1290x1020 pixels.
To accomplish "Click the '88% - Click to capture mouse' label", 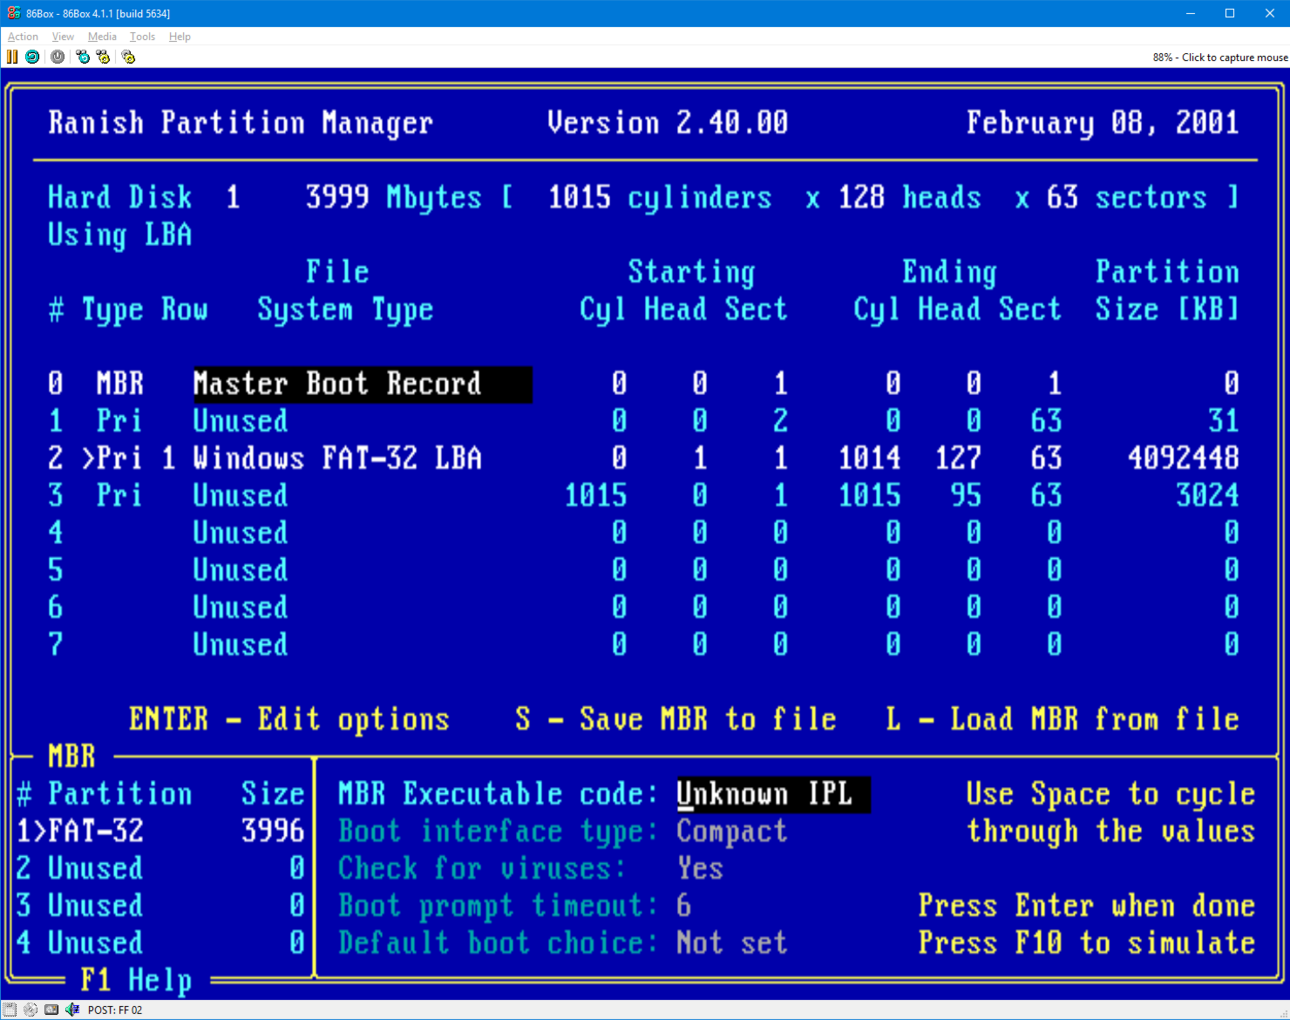I will click(x=1220, y=57).
